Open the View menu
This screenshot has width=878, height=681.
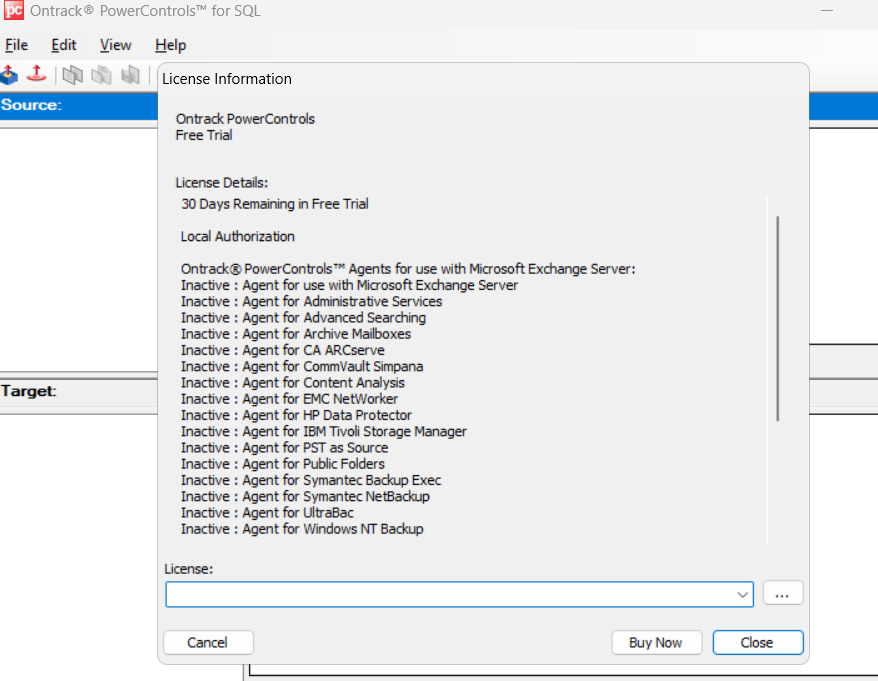click(115, 45)
